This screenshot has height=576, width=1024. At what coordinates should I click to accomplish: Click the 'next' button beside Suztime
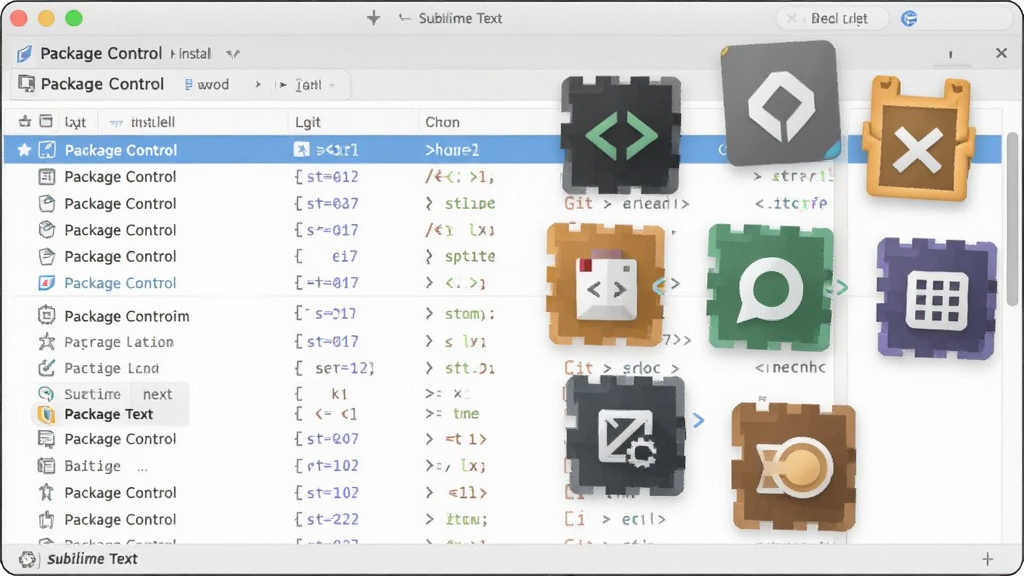pyautogui.click(x=157, y=394)
